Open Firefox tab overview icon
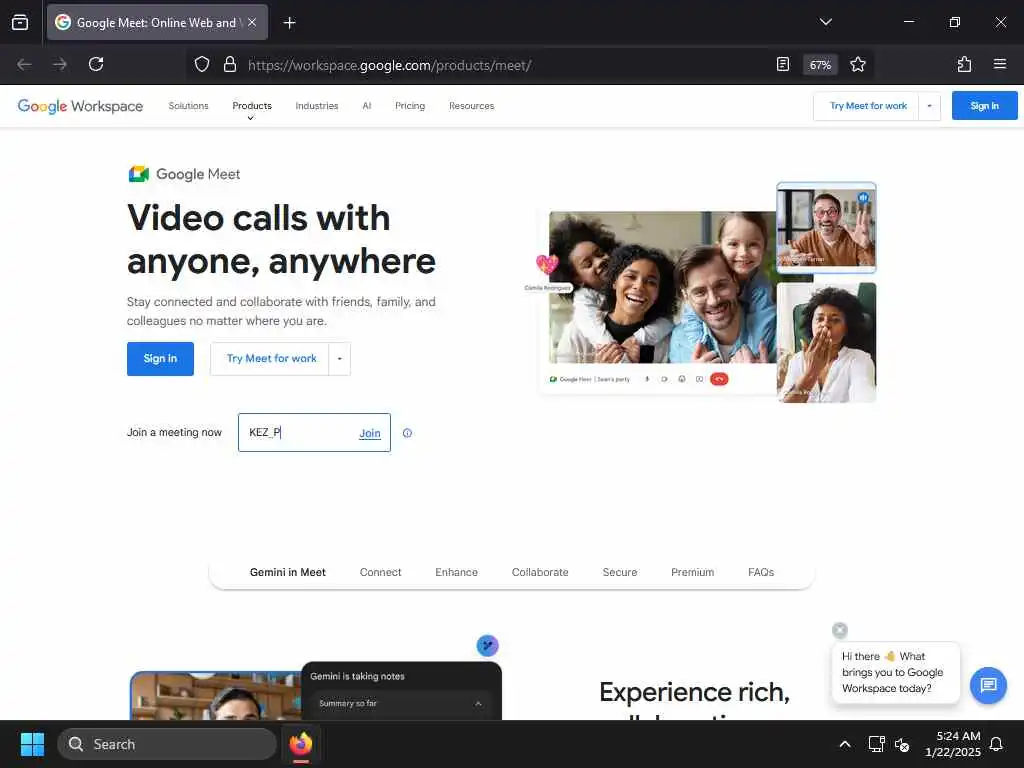 click(20, 22)
